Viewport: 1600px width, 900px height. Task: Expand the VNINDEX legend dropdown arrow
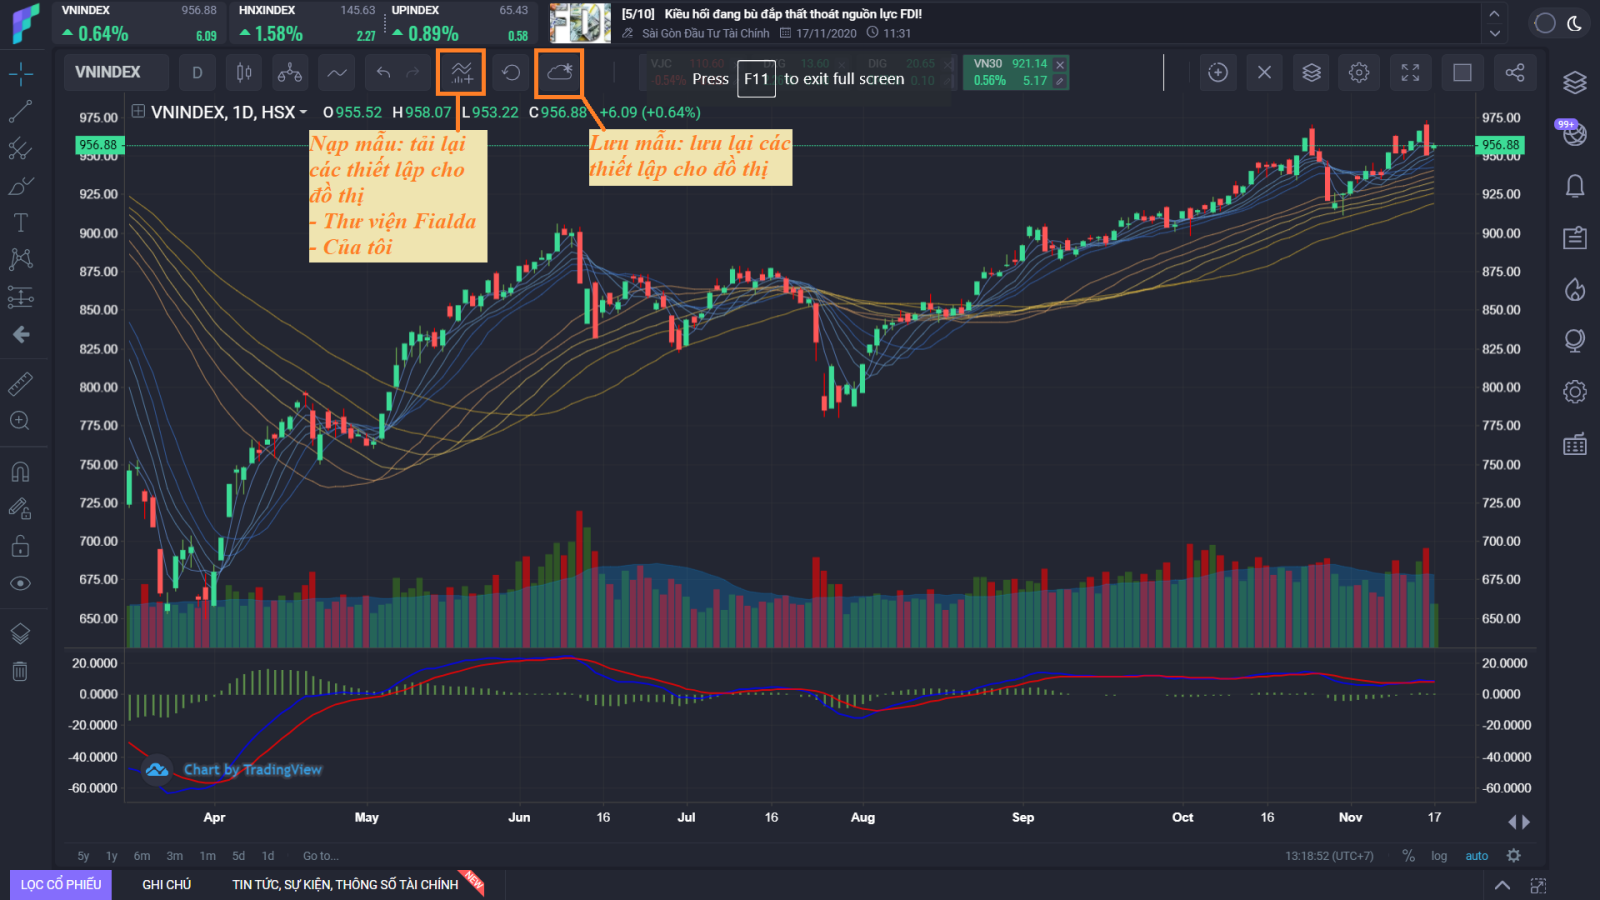pyautogui.click(x=303, y=113)
